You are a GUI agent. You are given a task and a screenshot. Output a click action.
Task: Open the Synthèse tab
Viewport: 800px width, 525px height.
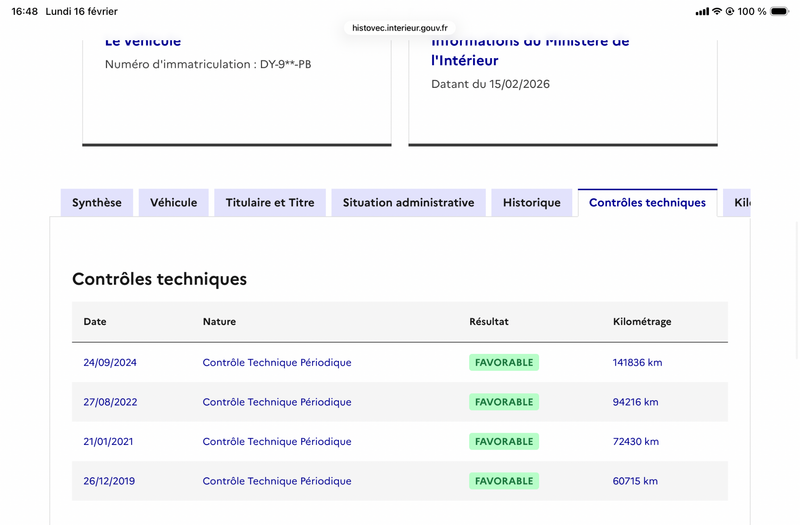[97, 203]
